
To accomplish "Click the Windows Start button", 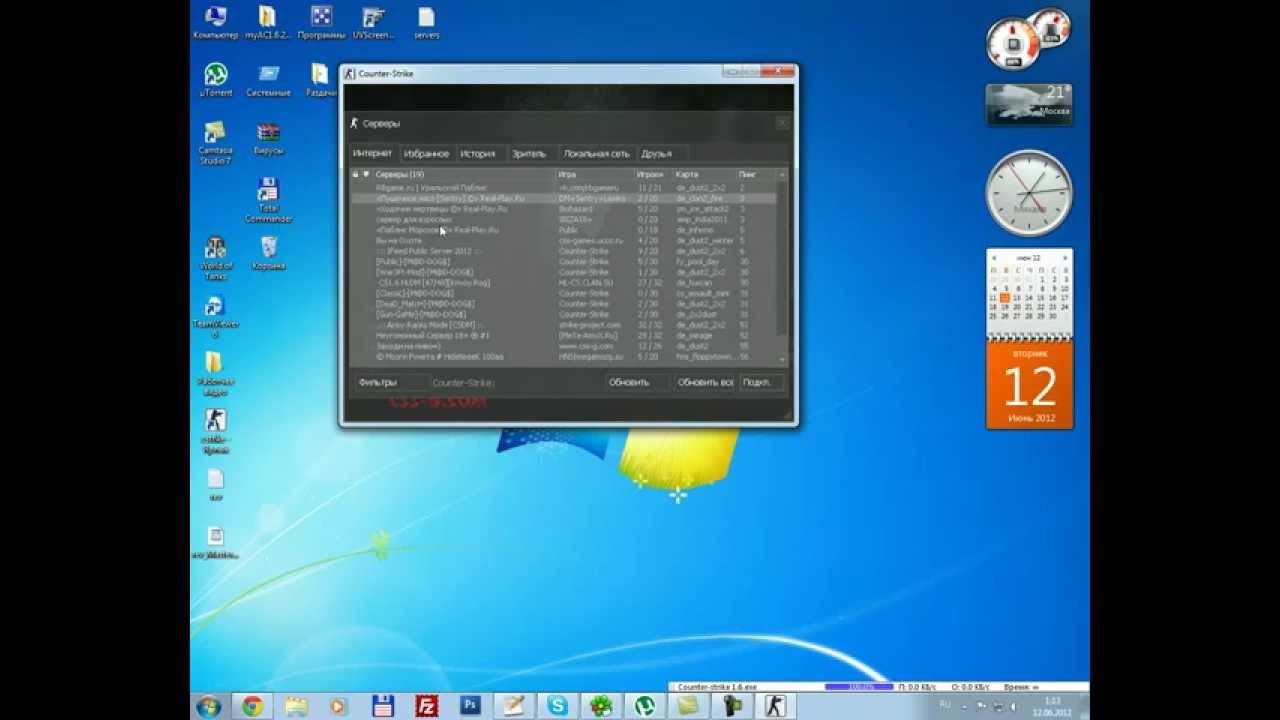I will tap(209, 706).
